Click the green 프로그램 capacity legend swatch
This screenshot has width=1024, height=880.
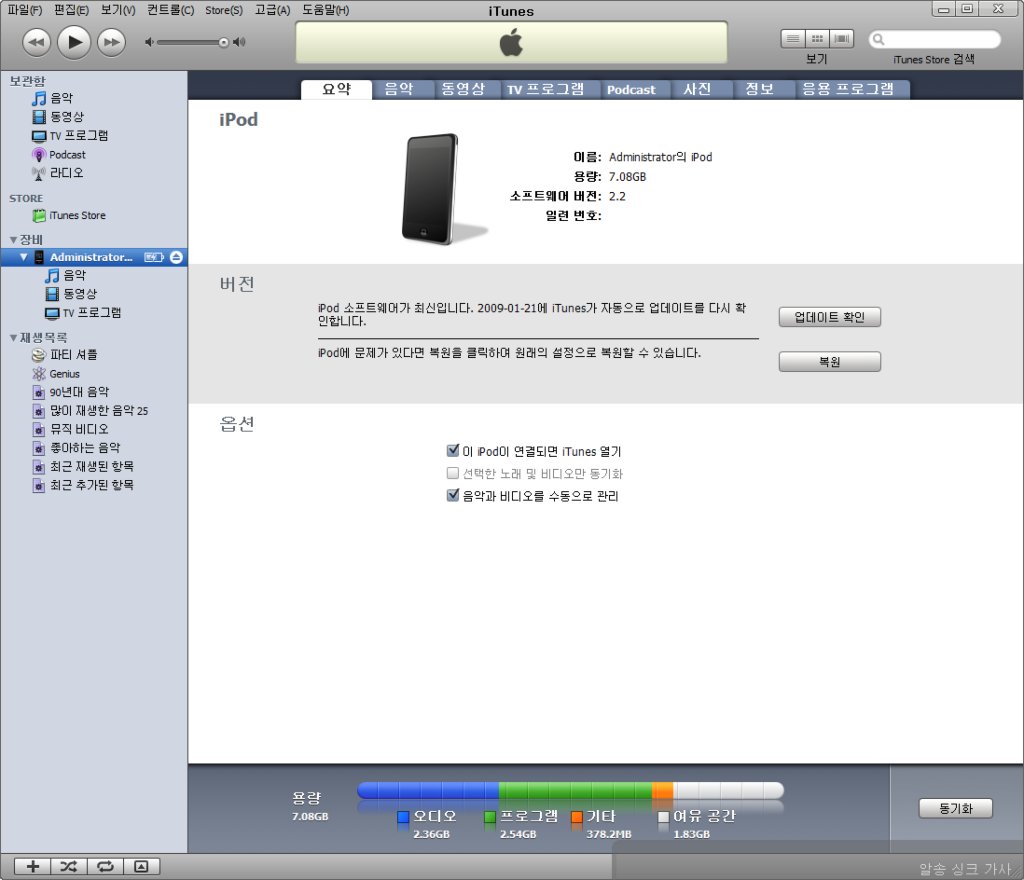(490, 817)
